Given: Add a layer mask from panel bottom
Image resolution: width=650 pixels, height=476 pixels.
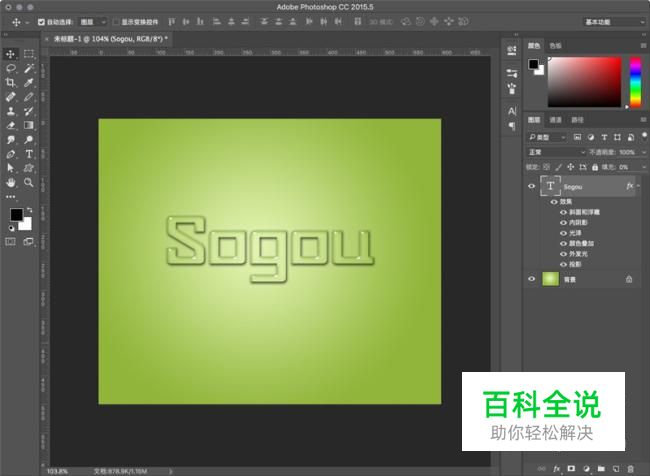Looking at the screenshot, I should [x=571, y=469].
